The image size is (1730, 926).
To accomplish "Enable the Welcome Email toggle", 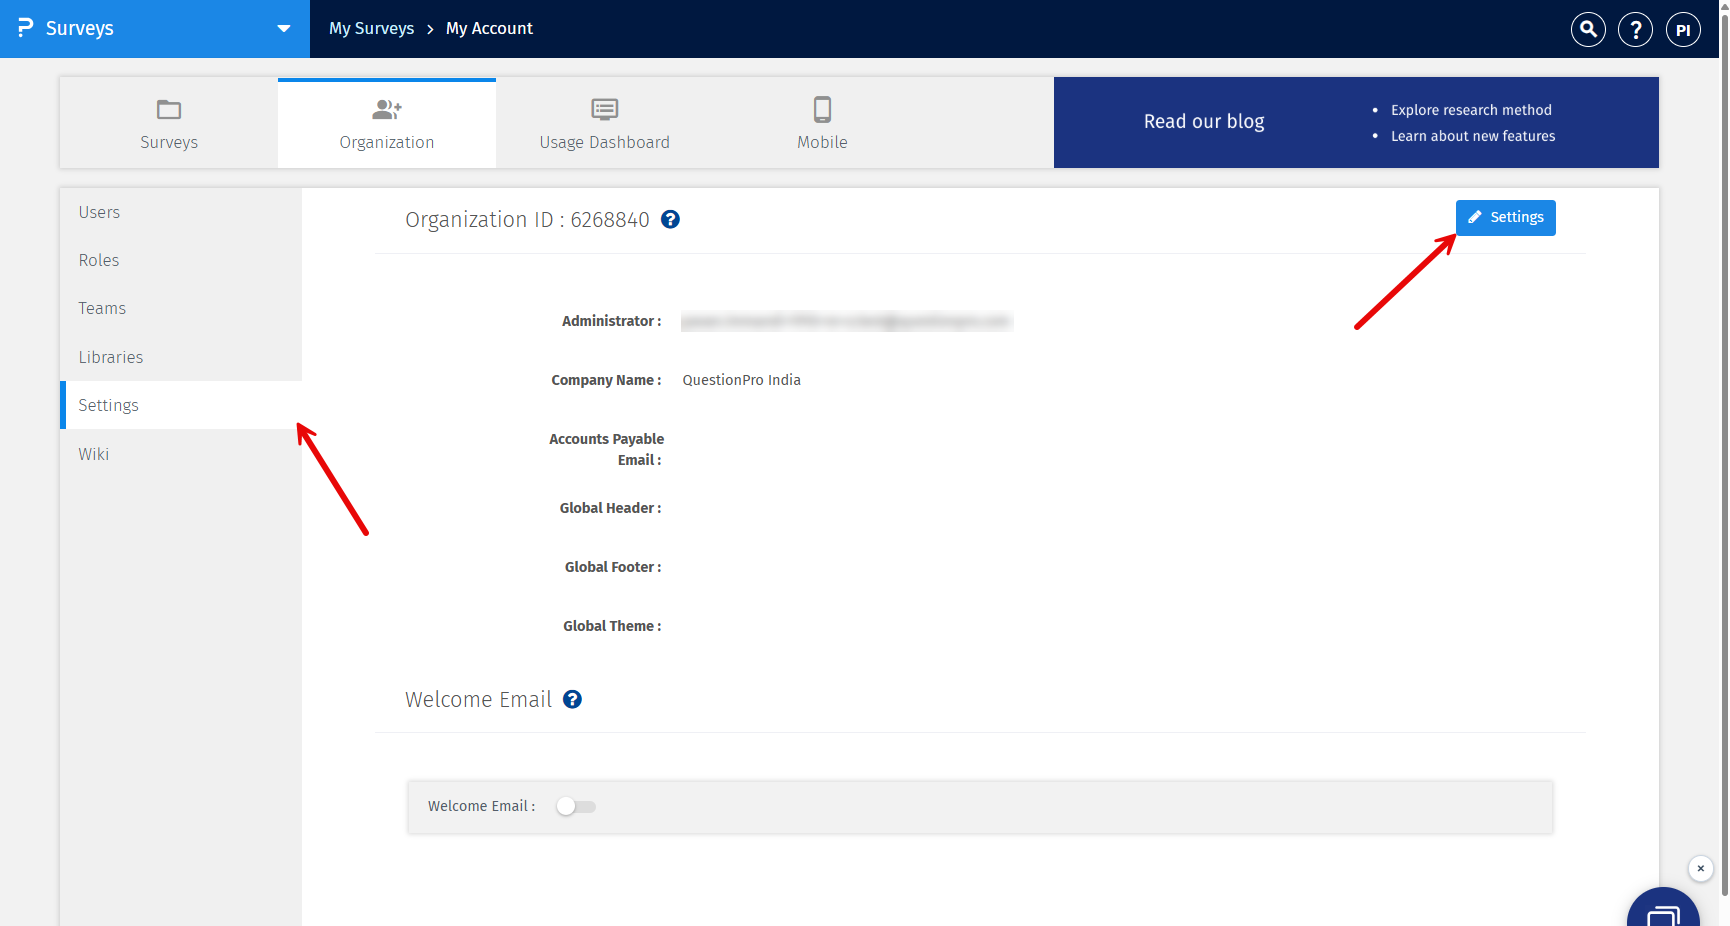I will (576, 806).
